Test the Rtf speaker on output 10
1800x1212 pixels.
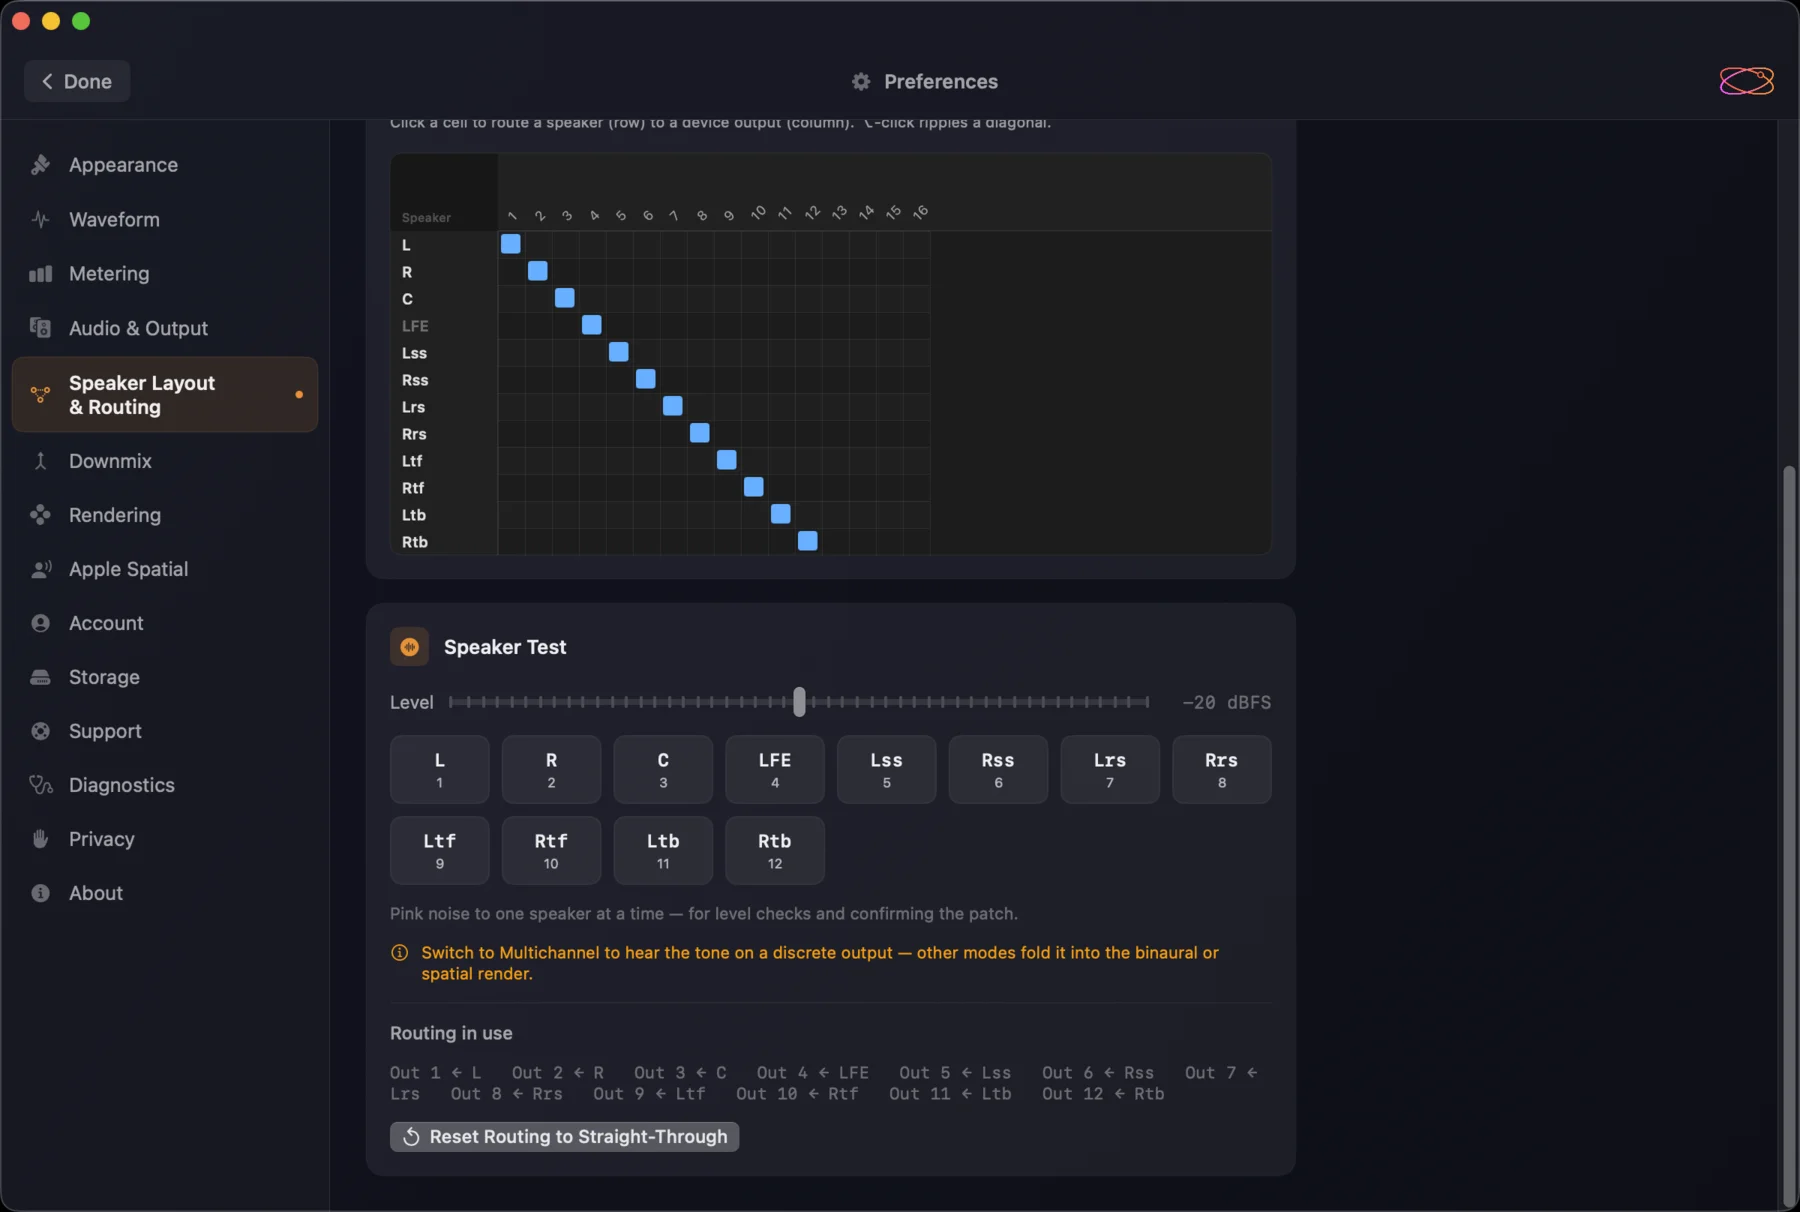pos(551,851)
